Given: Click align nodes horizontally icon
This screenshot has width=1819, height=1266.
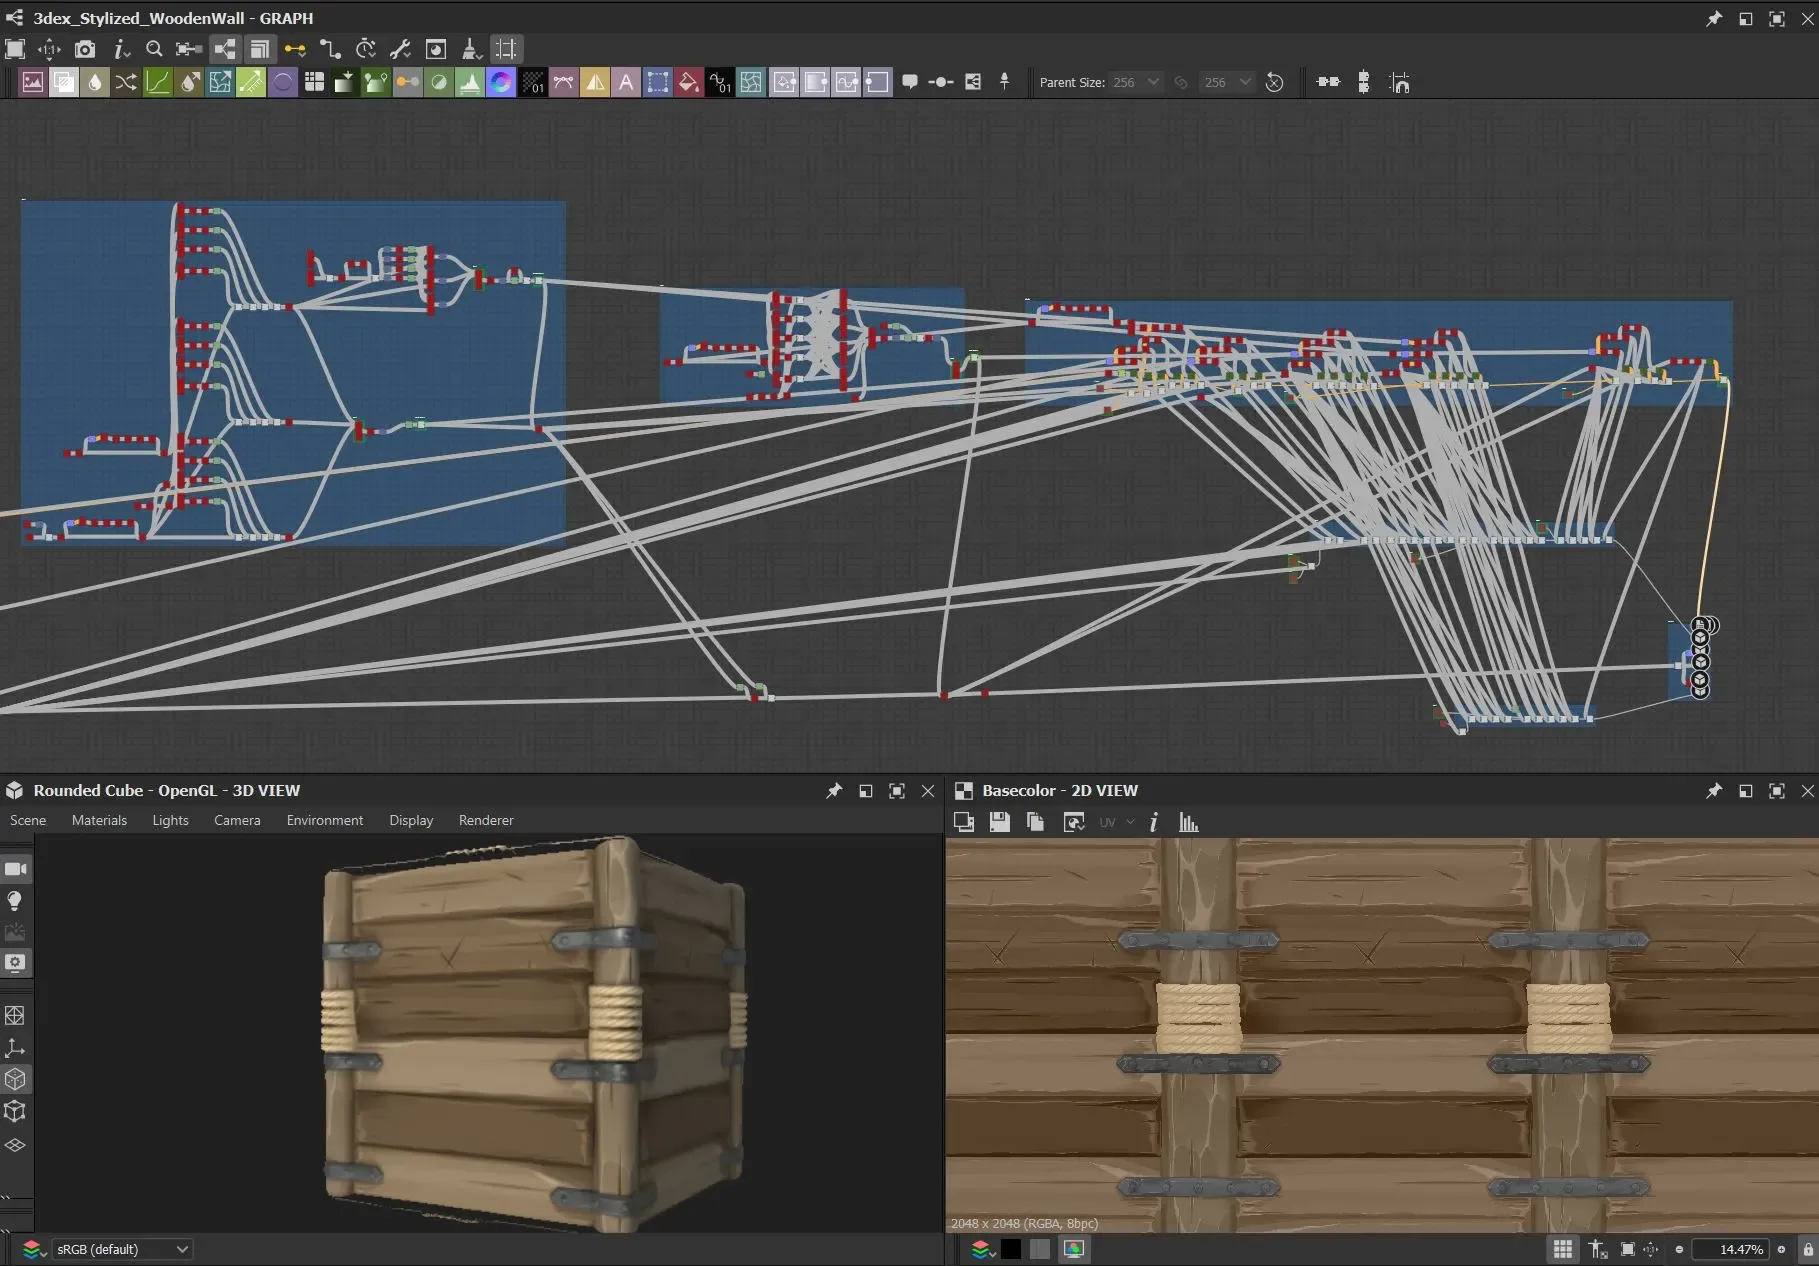Looking at the screenshot, I should coord(1328,82).
